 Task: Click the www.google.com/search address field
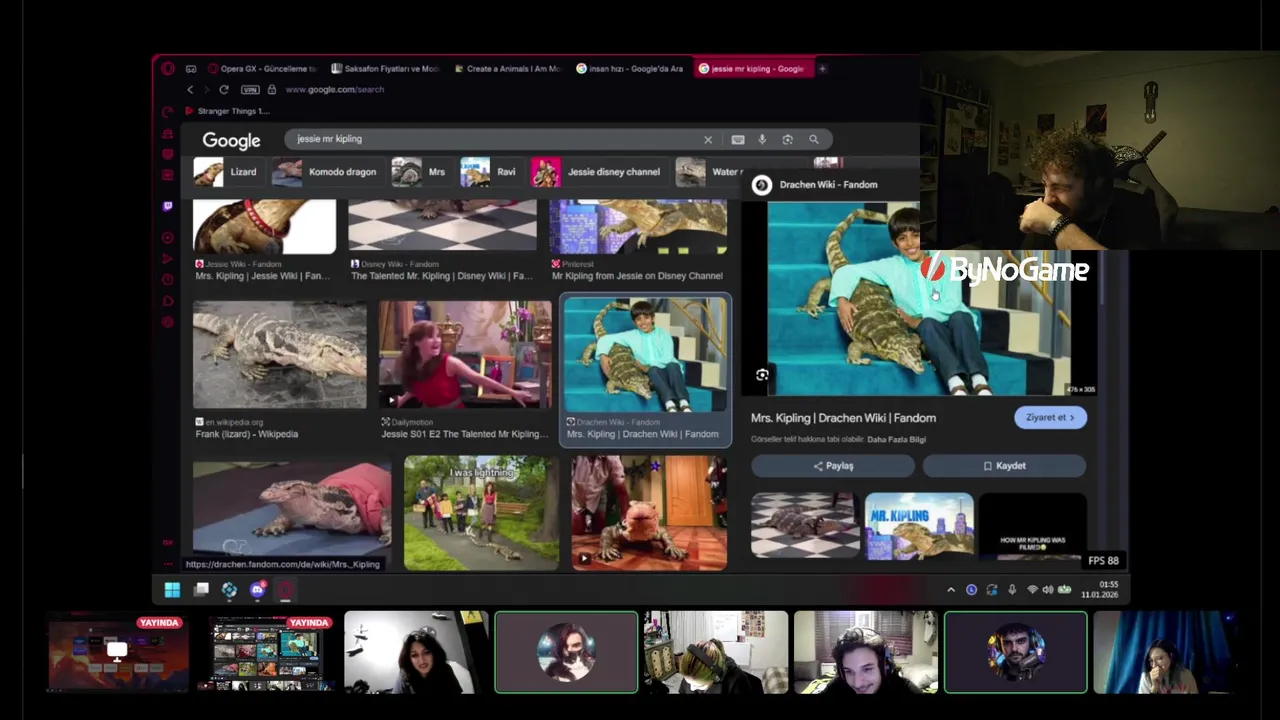334,90
